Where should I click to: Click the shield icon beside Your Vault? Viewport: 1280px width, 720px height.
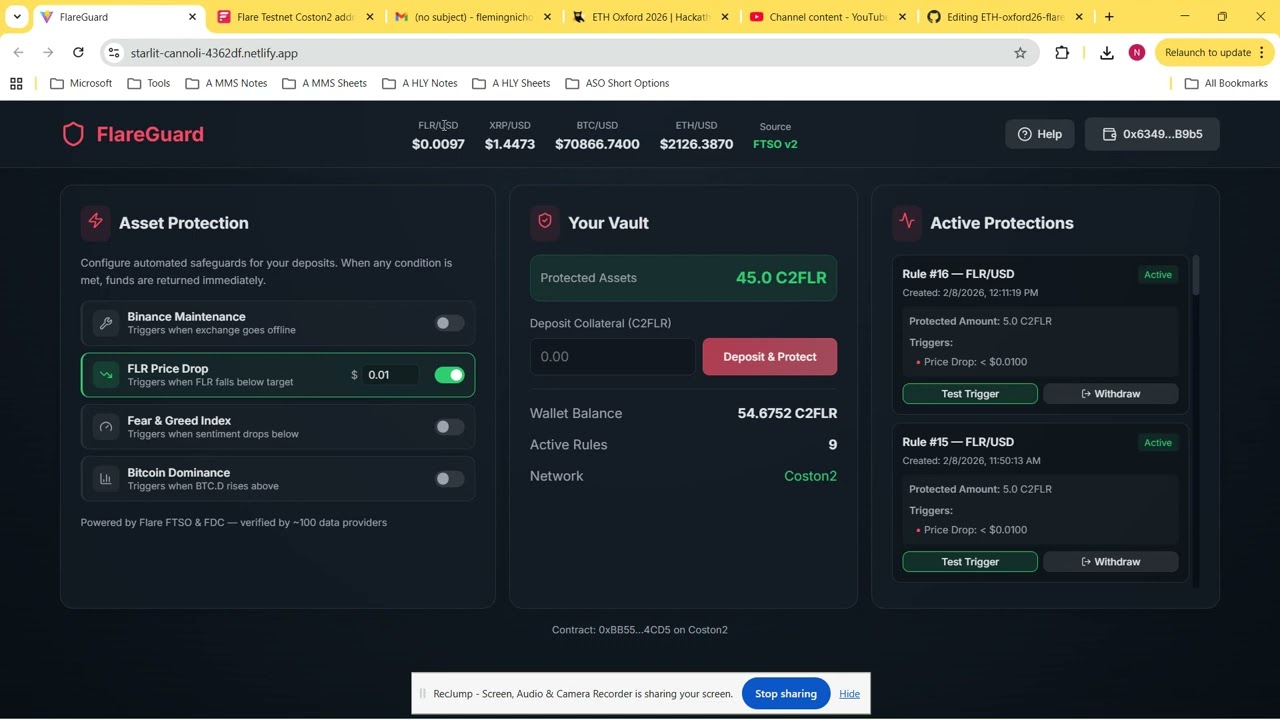pos(545,222)
